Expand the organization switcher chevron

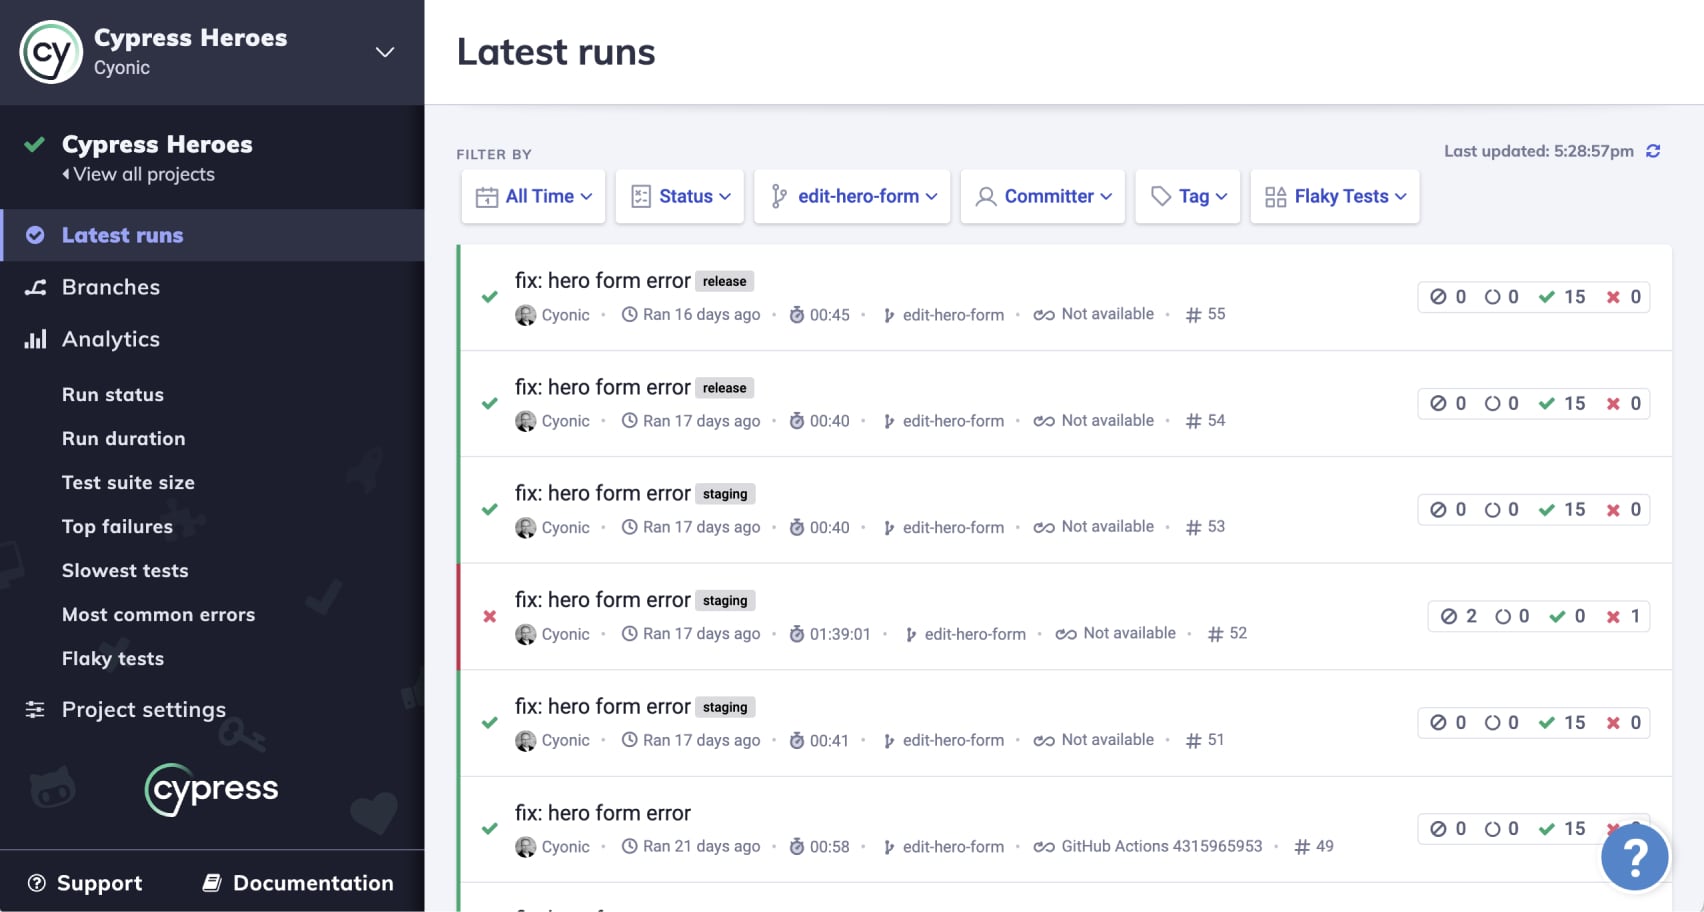[385, 52]
